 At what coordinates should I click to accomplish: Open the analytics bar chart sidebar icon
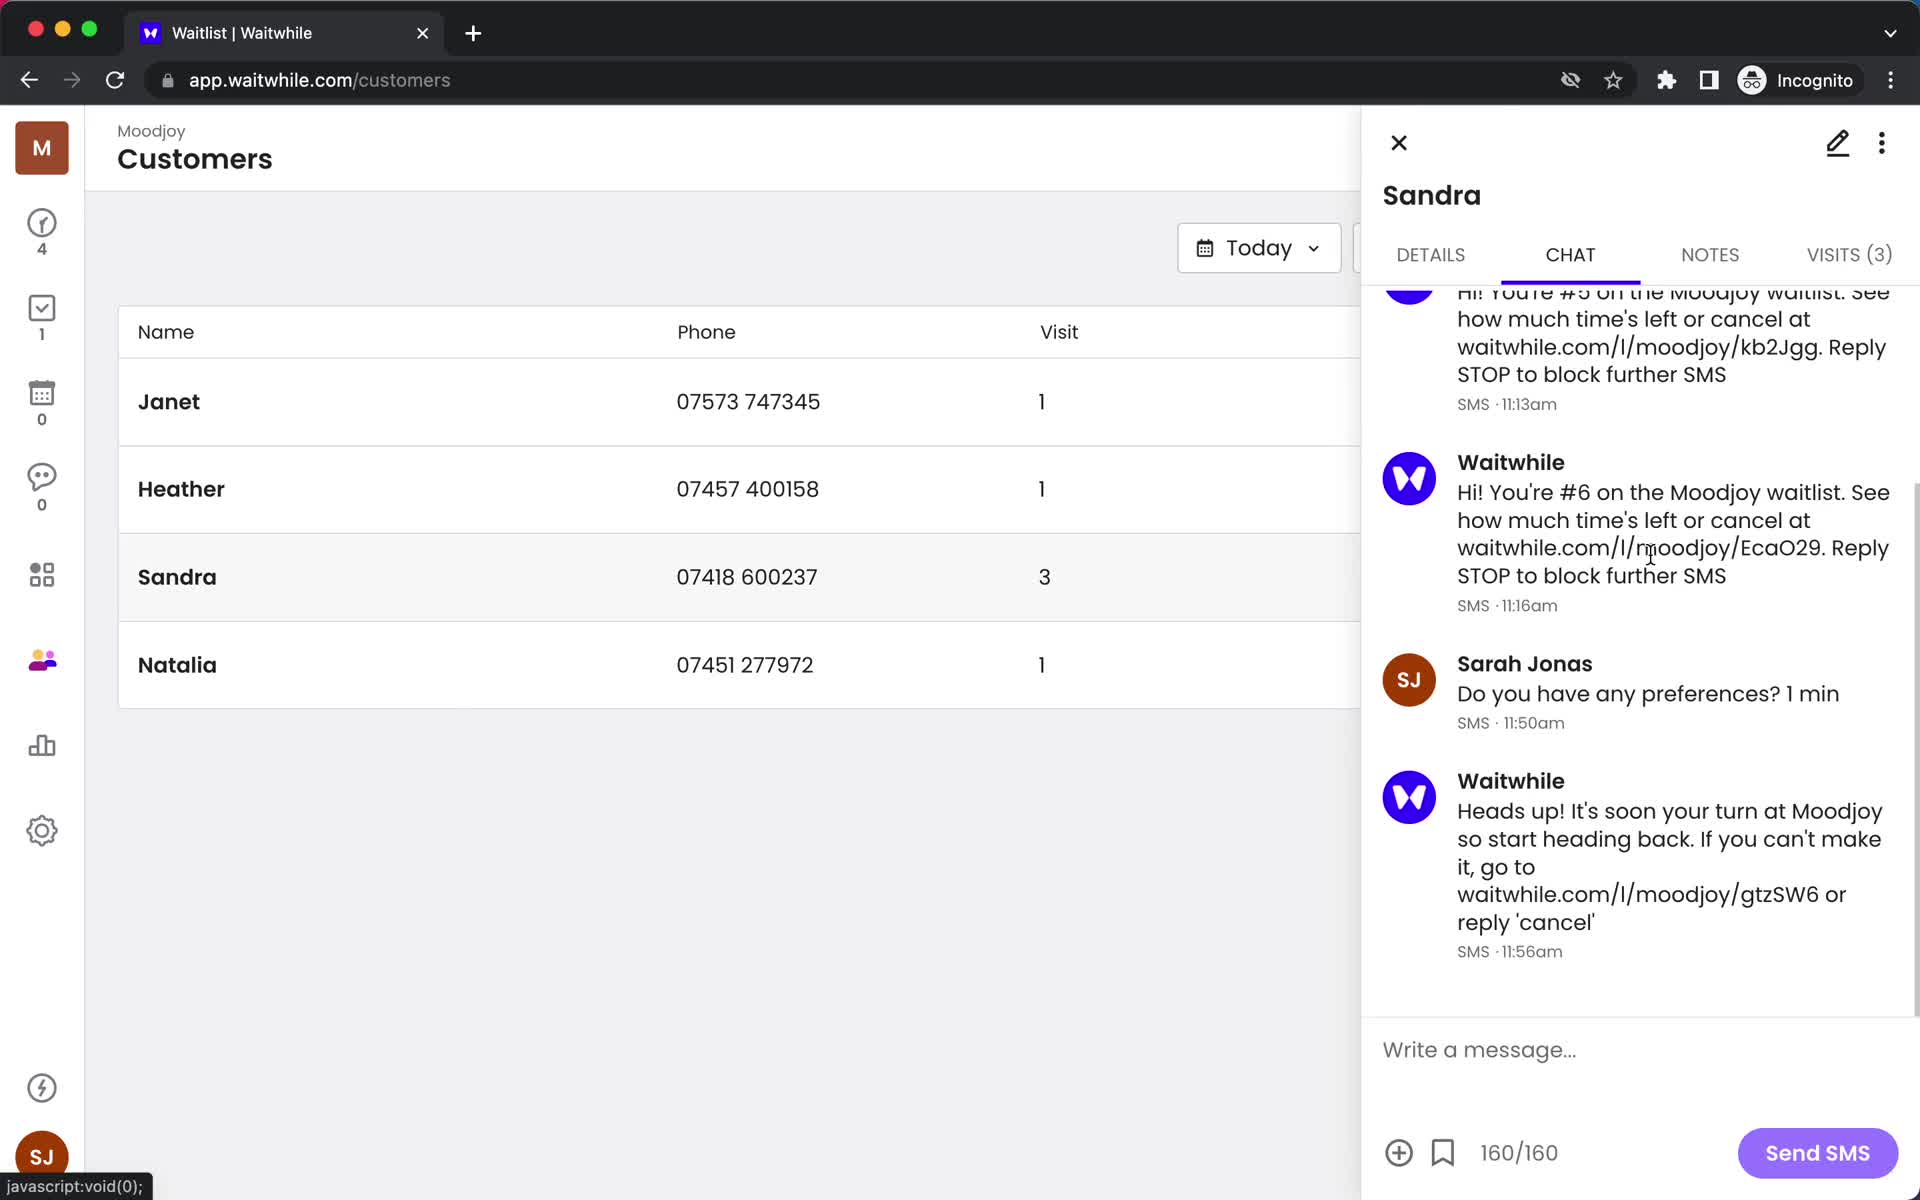(42, 746)
